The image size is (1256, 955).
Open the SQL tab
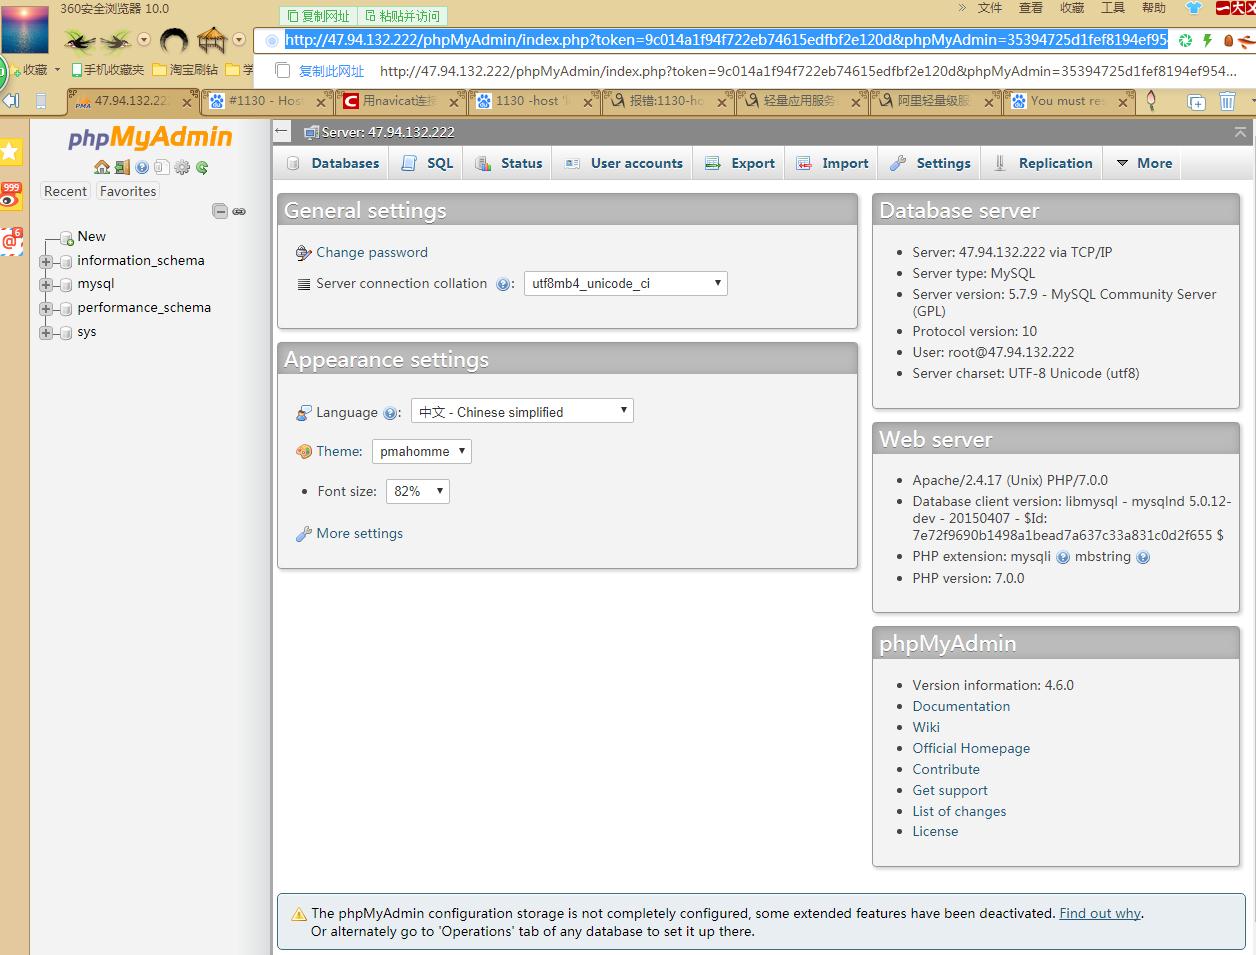pyautogui.click(x=428, y=163)
